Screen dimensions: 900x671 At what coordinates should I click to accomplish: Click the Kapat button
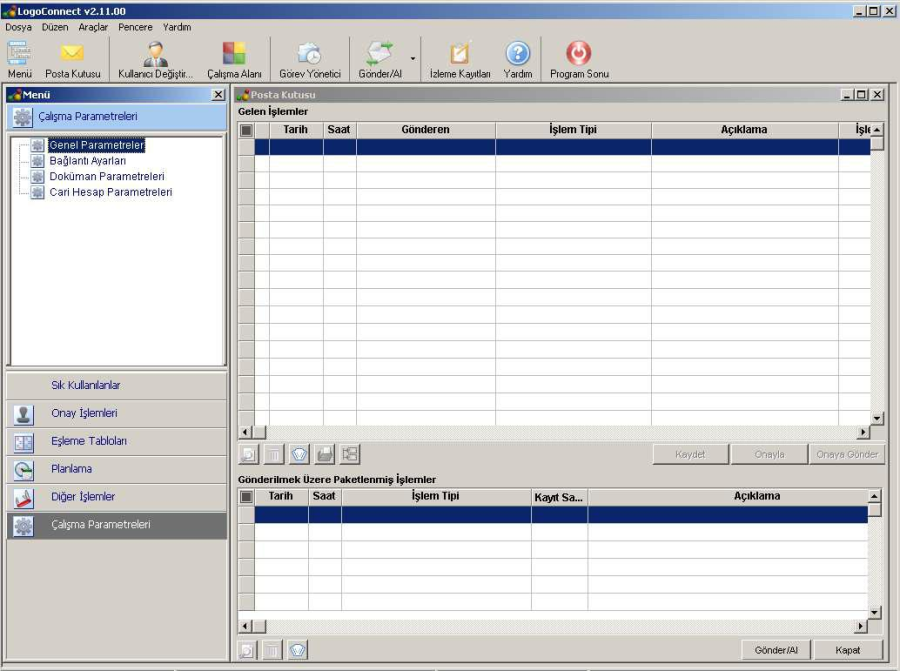point(848,650)
